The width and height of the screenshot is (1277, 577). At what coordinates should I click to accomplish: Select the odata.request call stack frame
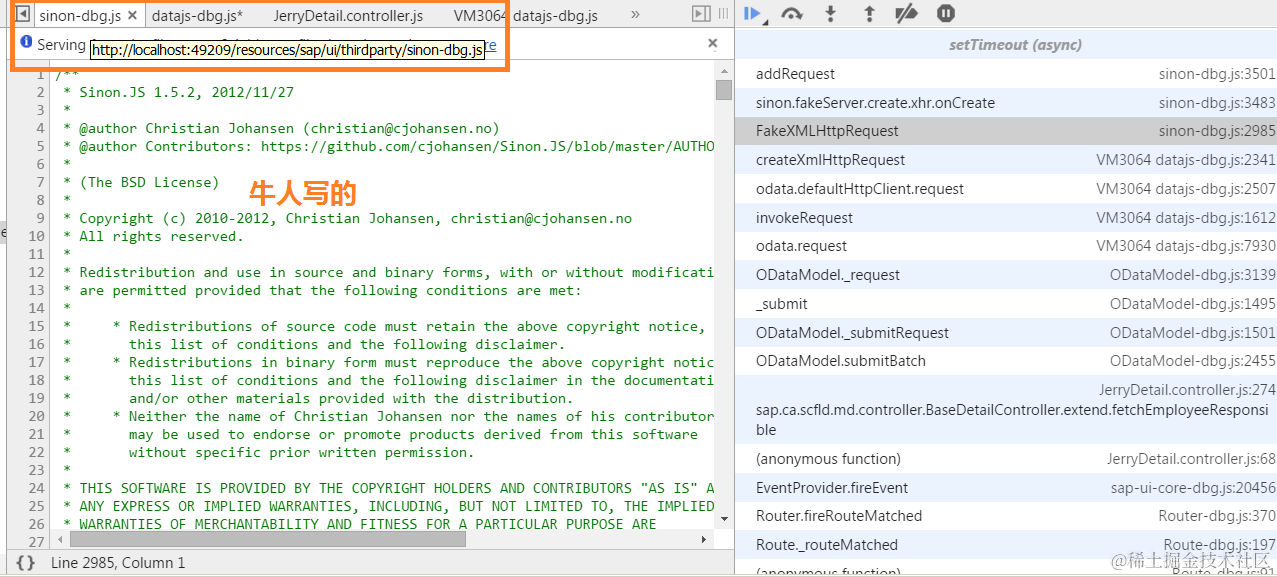coord(1005,246)
